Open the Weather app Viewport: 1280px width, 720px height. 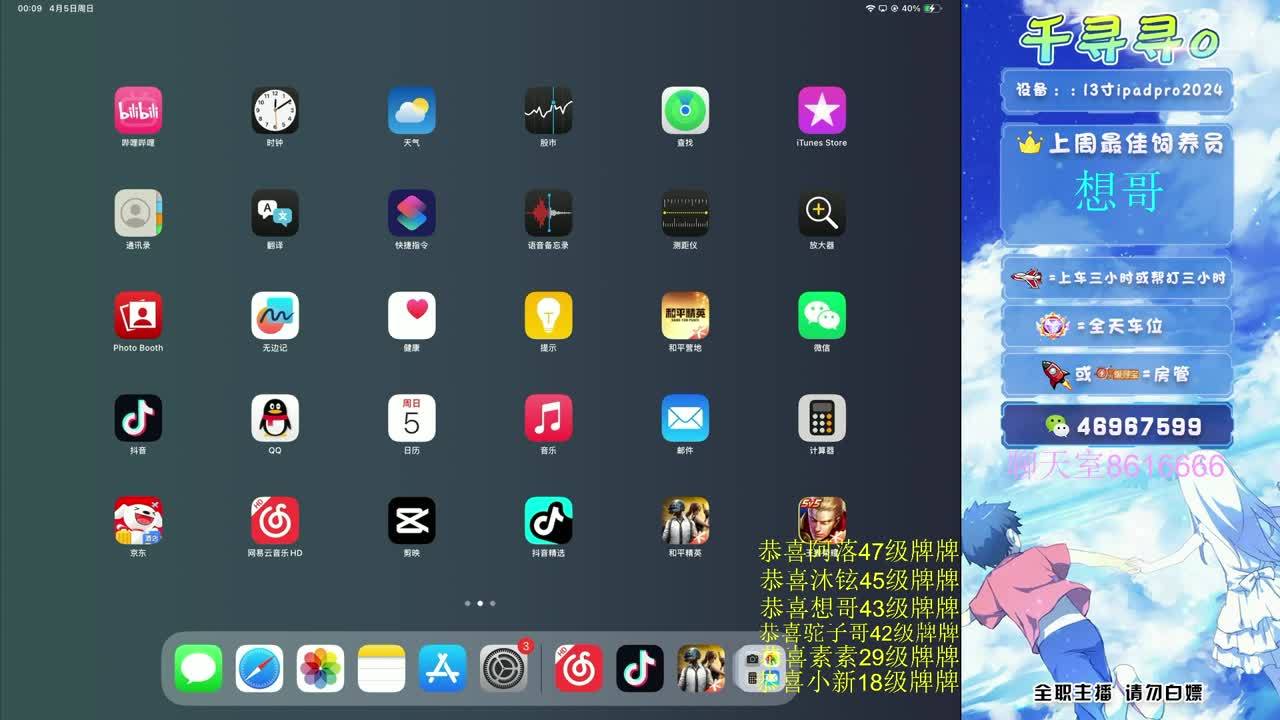click(412, 111)
